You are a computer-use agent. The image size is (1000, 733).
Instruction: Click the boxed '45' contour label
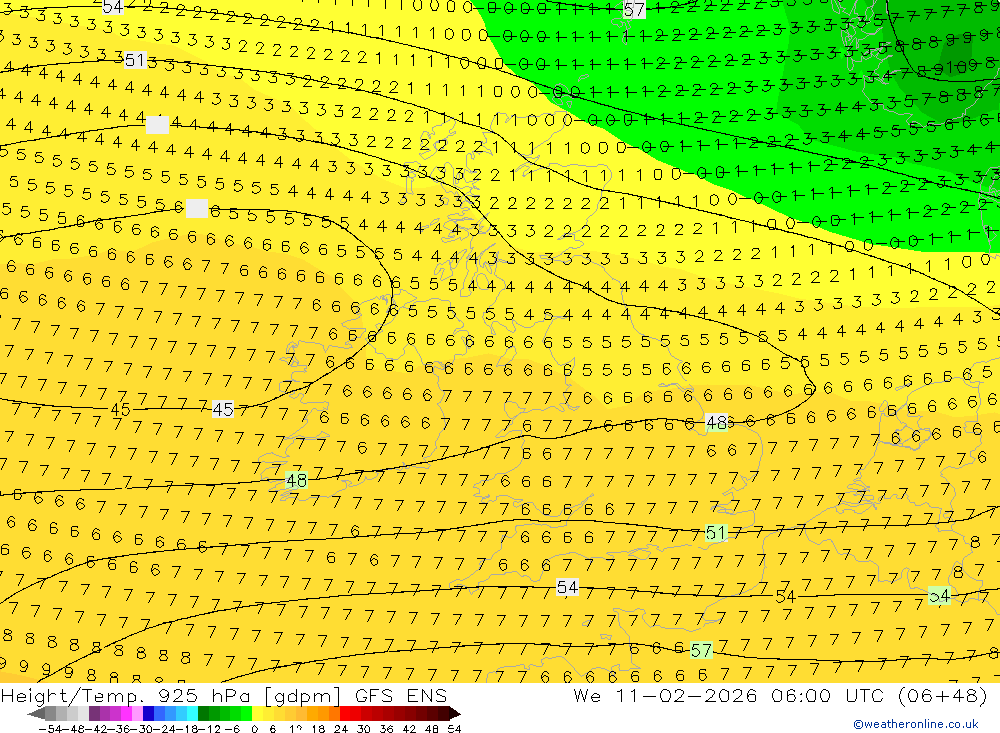[223, 409]
